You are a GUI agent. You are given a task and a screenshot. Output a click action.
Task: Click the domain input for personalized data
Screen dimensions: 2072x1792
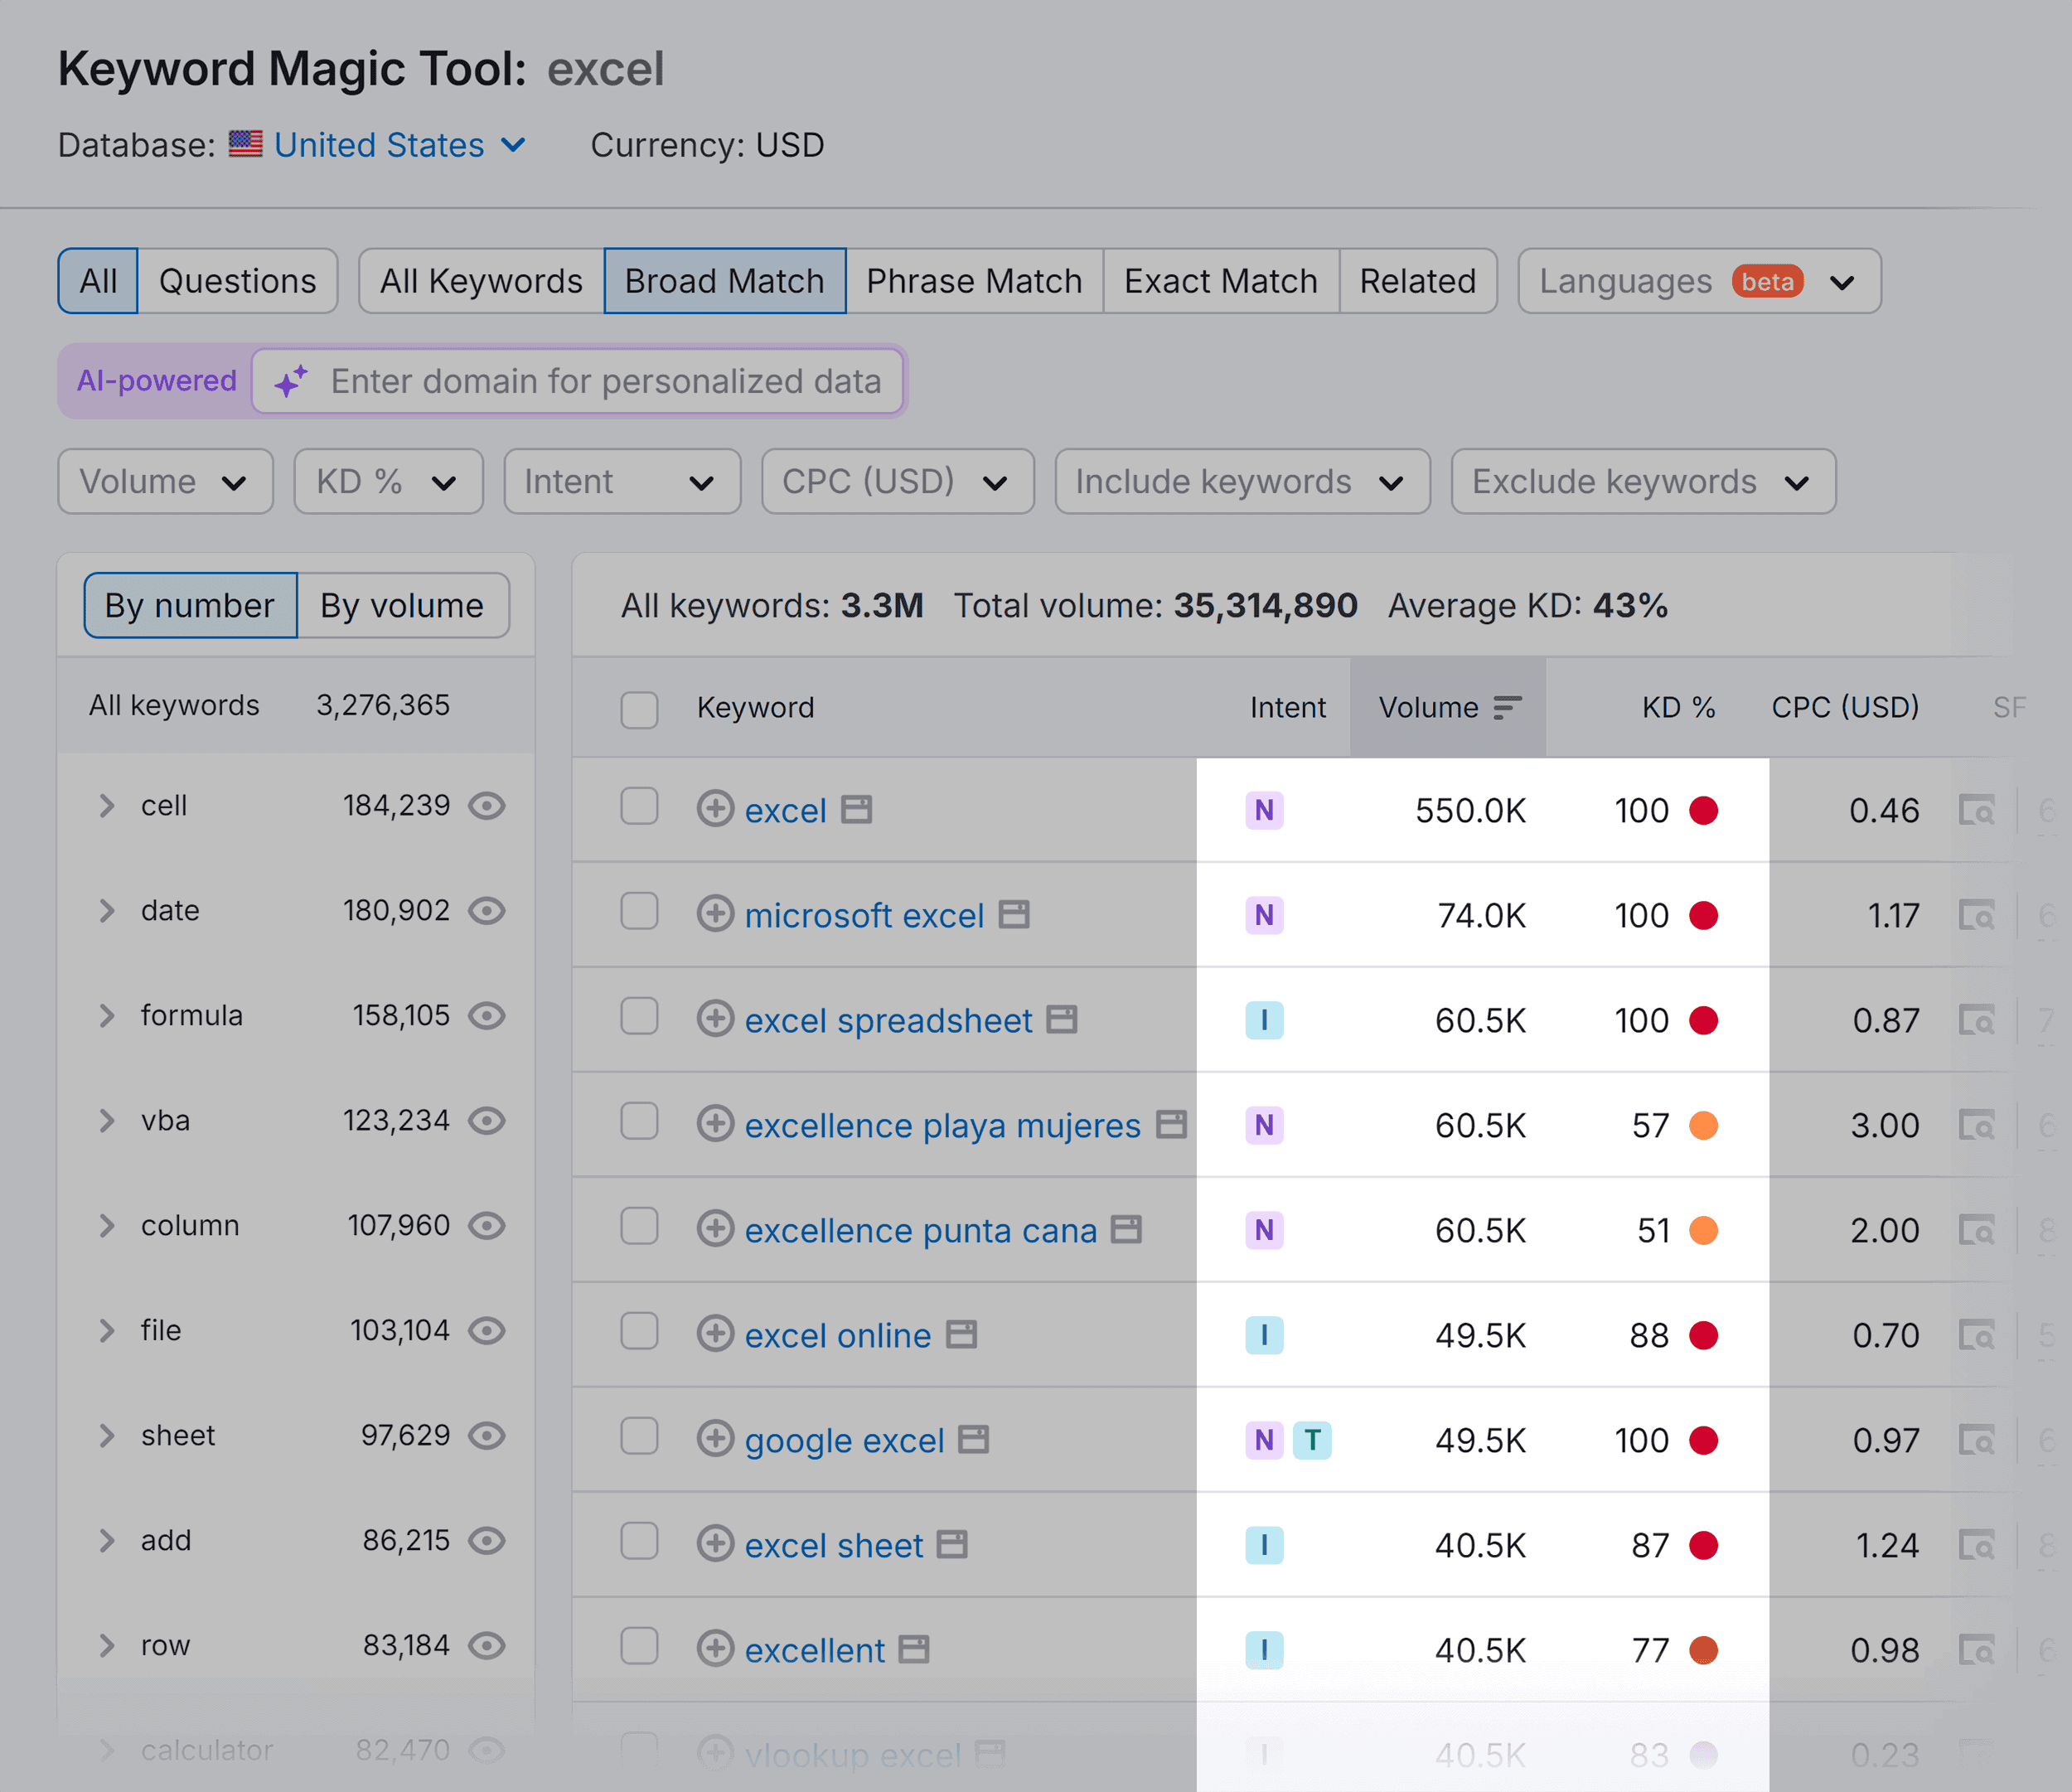578,381
